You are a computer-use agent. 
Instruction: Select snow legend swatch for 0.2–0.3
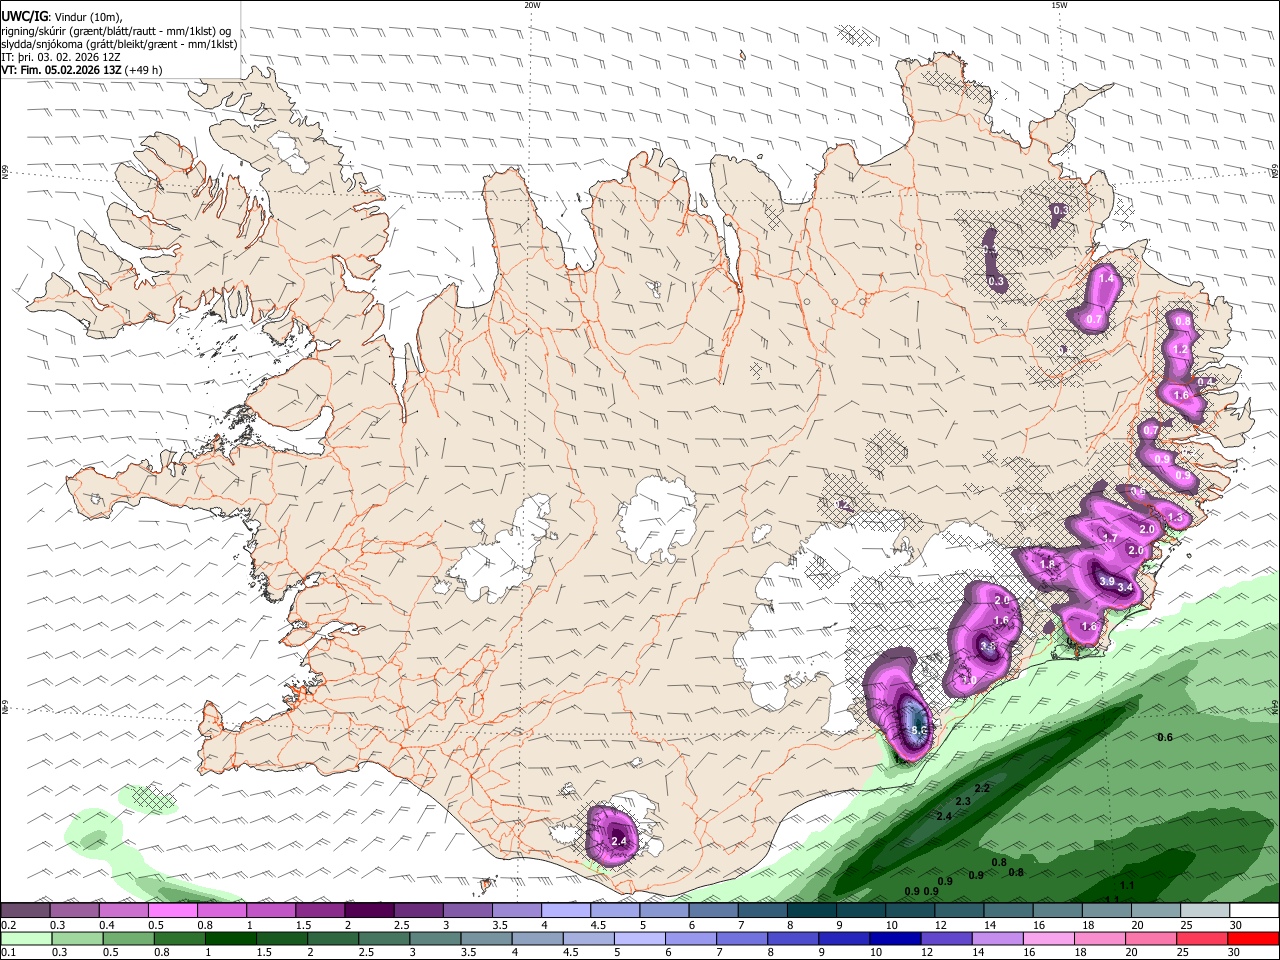(25, 911)
